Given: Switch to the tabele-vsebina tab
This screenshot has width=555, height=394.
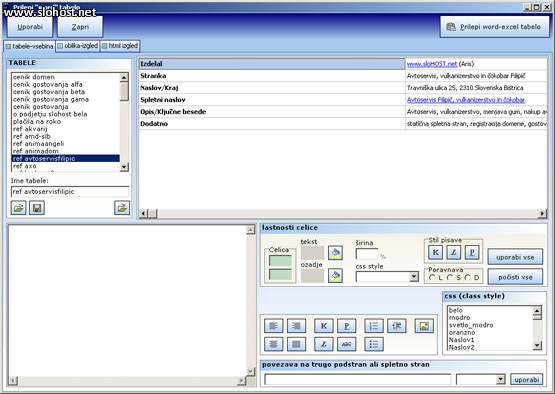Looking at the screenshot, I should coord(29,46).
